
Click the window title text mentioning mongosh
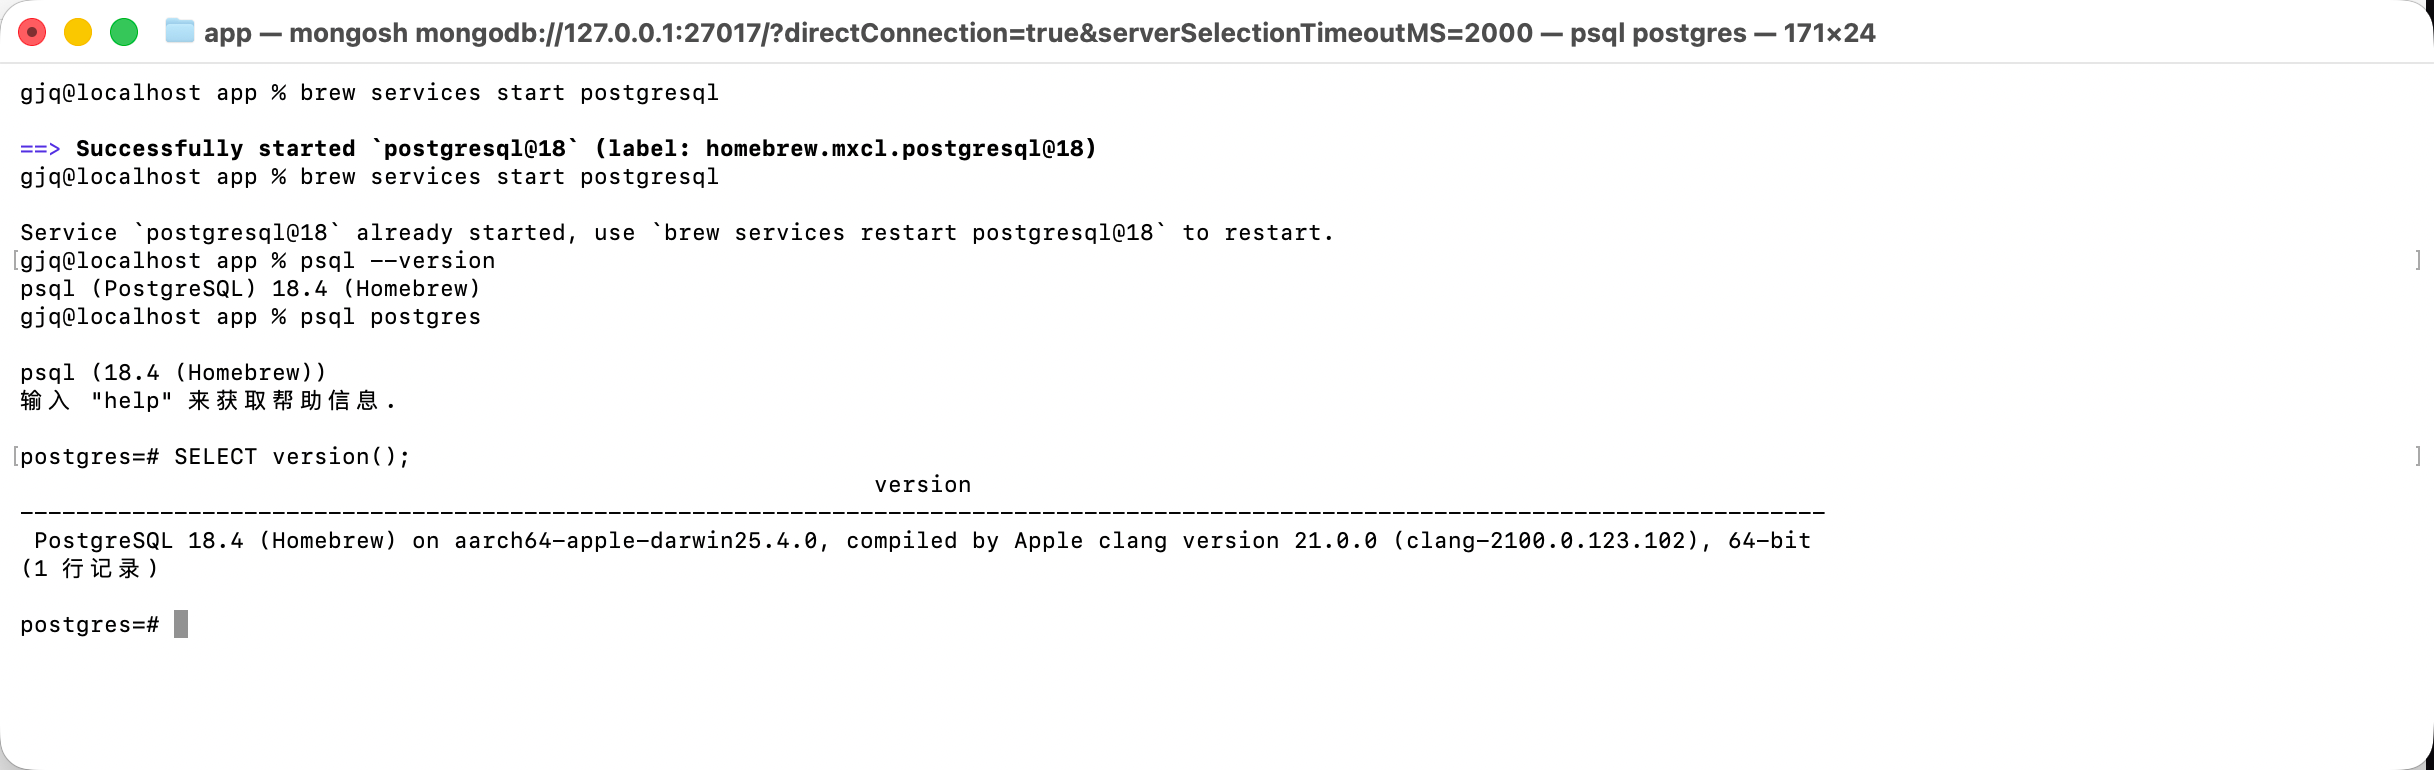[x=1040, y=33]
